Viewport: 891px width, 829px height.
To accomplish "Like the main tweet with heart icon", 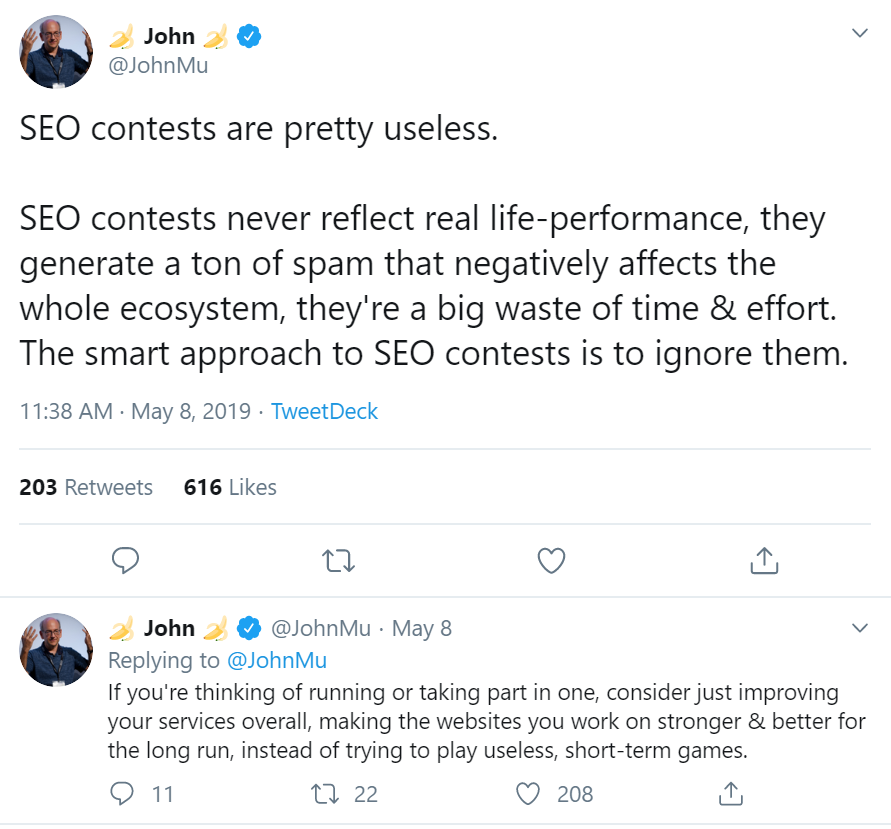I will pyautogui.click(x=551, y=561).
